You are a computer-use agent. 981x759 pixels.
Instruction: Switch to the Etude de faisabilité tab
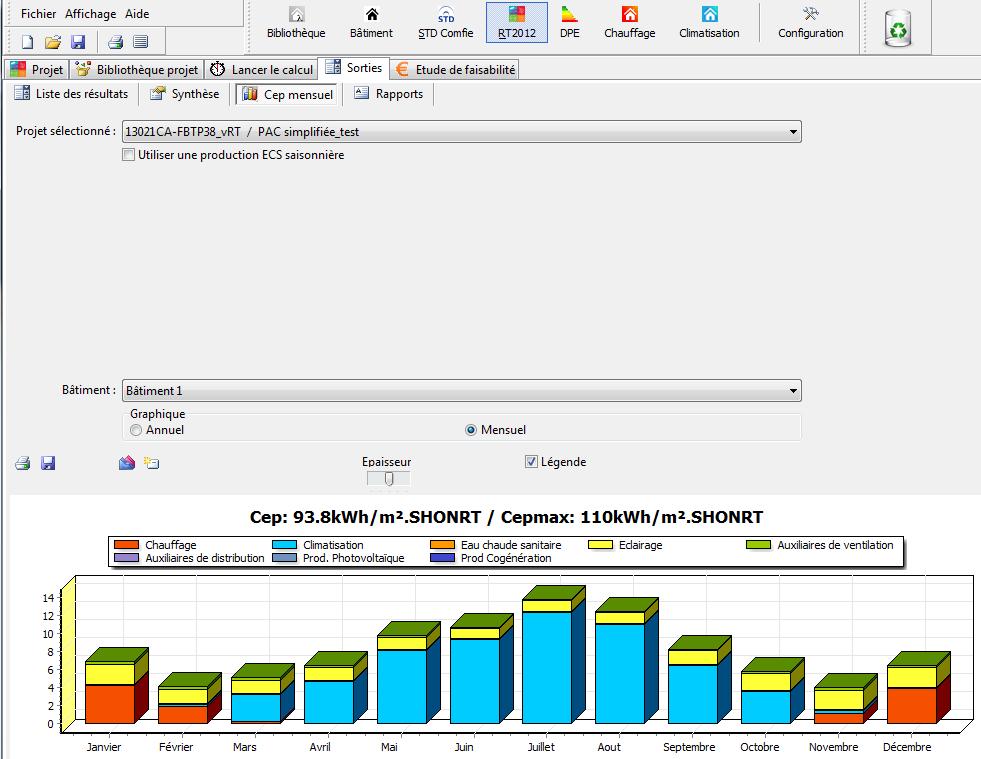(455, 69)
